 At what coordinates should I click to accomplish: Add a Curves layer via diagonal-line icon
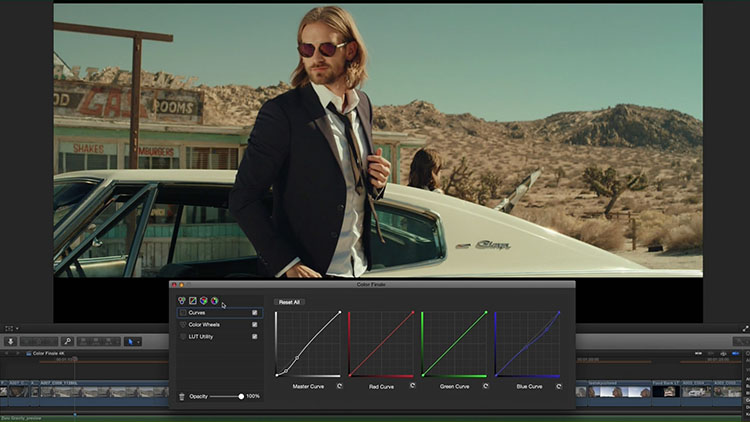193,300
